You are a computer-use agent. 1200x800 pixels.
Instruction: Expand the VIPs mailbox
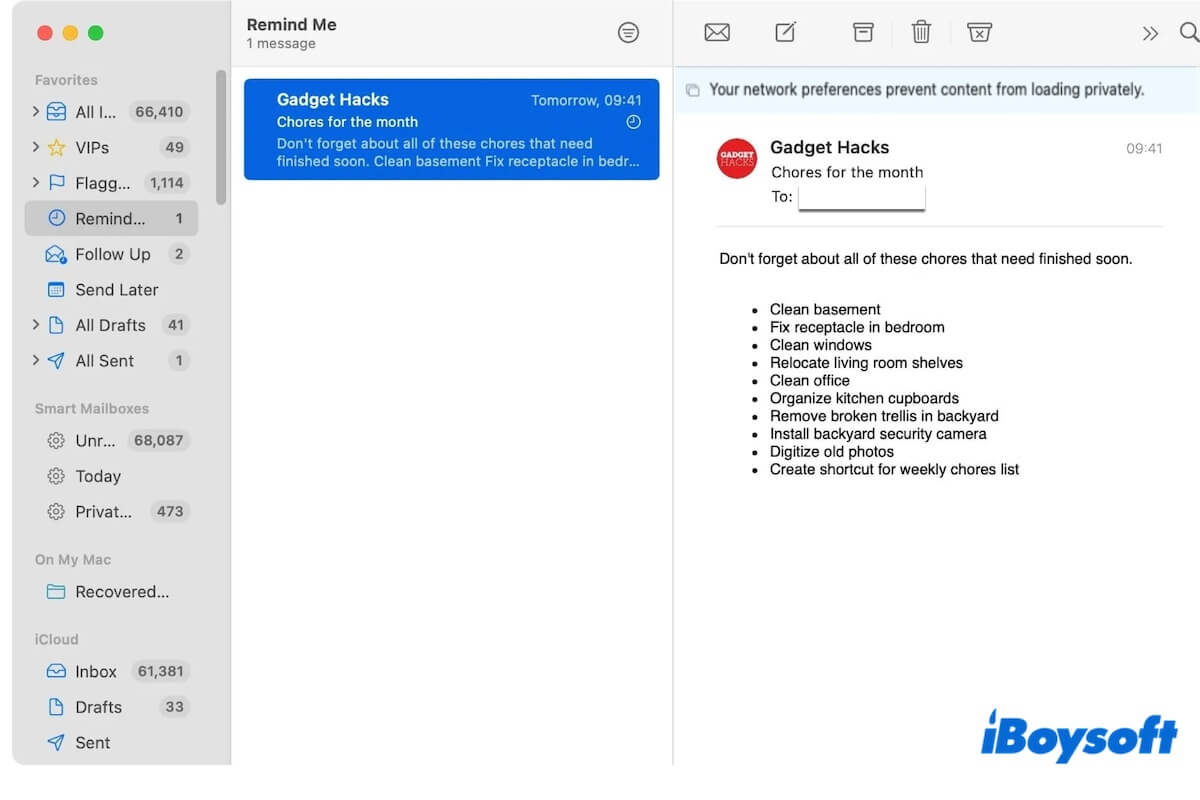36,147
